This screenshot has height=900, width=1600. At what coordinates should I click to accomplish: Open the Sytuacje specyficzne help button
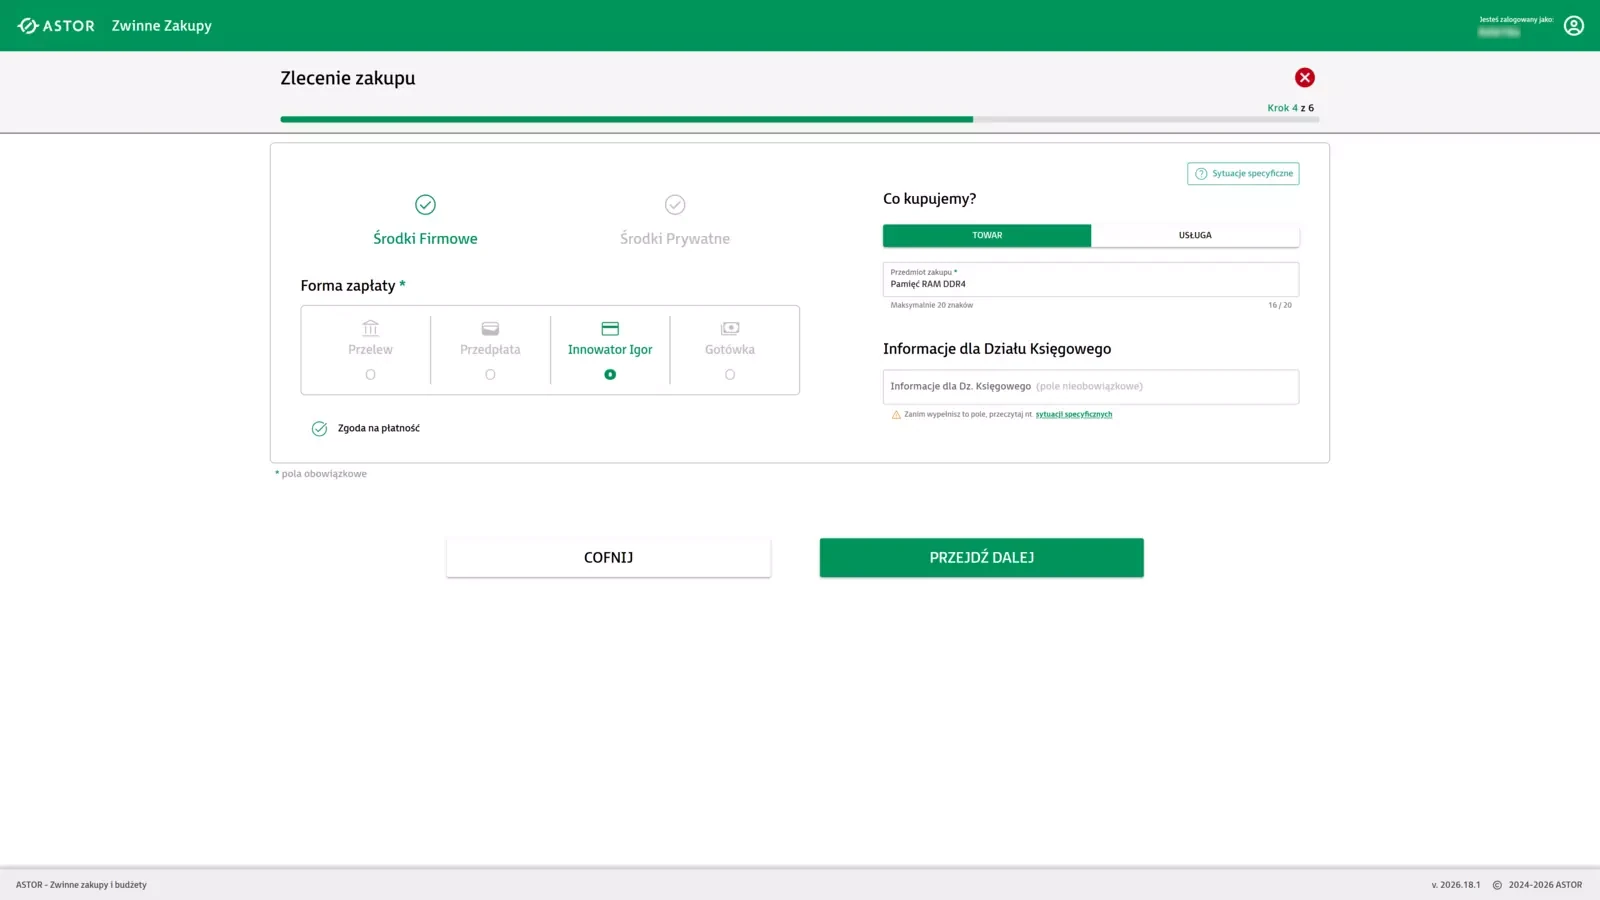1243,174
